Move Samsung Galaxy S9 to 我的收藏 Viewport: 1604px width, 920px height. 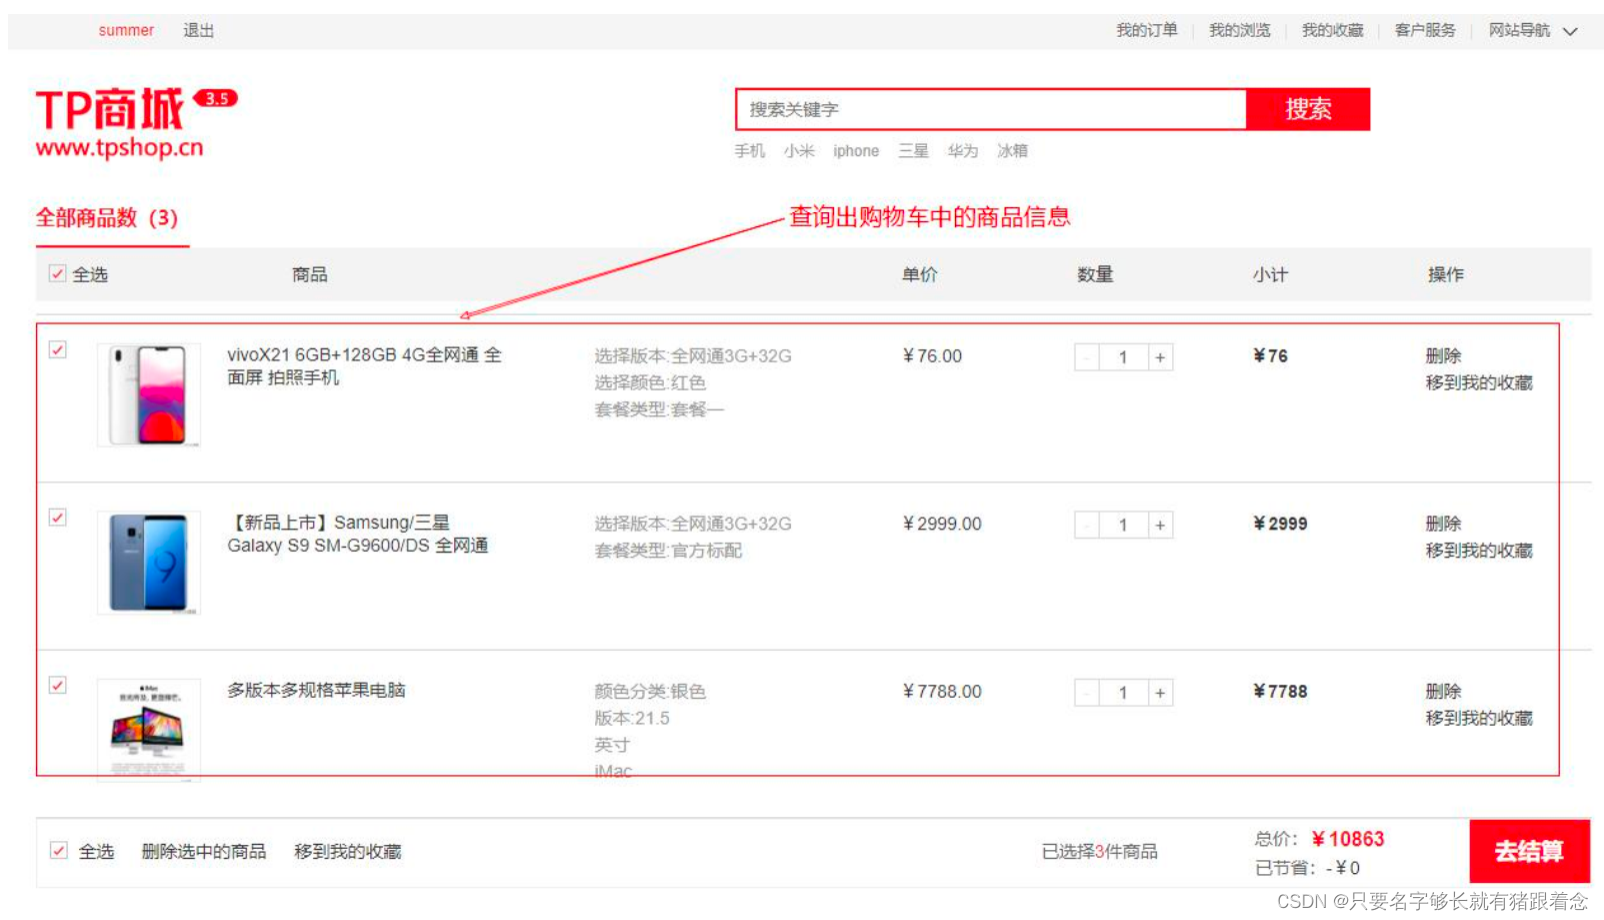click(1479, 551)
